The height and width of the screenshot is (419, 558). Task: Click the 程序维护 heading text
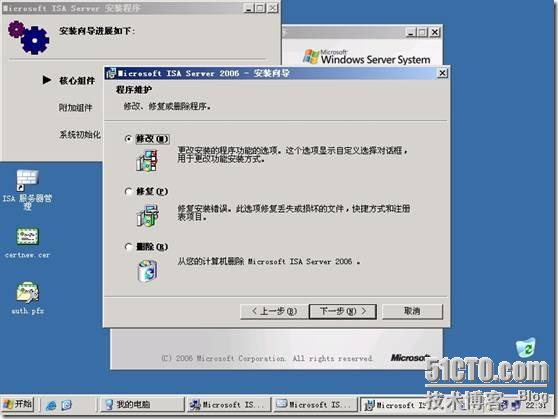[x=134, y=90]
